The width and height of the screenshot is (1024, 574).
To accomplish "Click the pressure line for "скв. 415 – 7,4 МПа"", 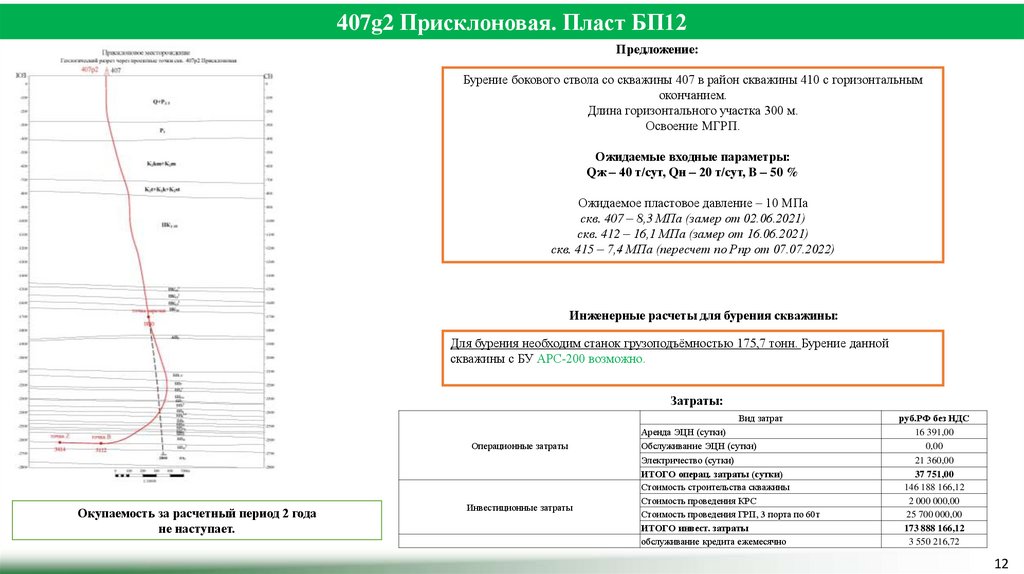I will click(692, 249).
